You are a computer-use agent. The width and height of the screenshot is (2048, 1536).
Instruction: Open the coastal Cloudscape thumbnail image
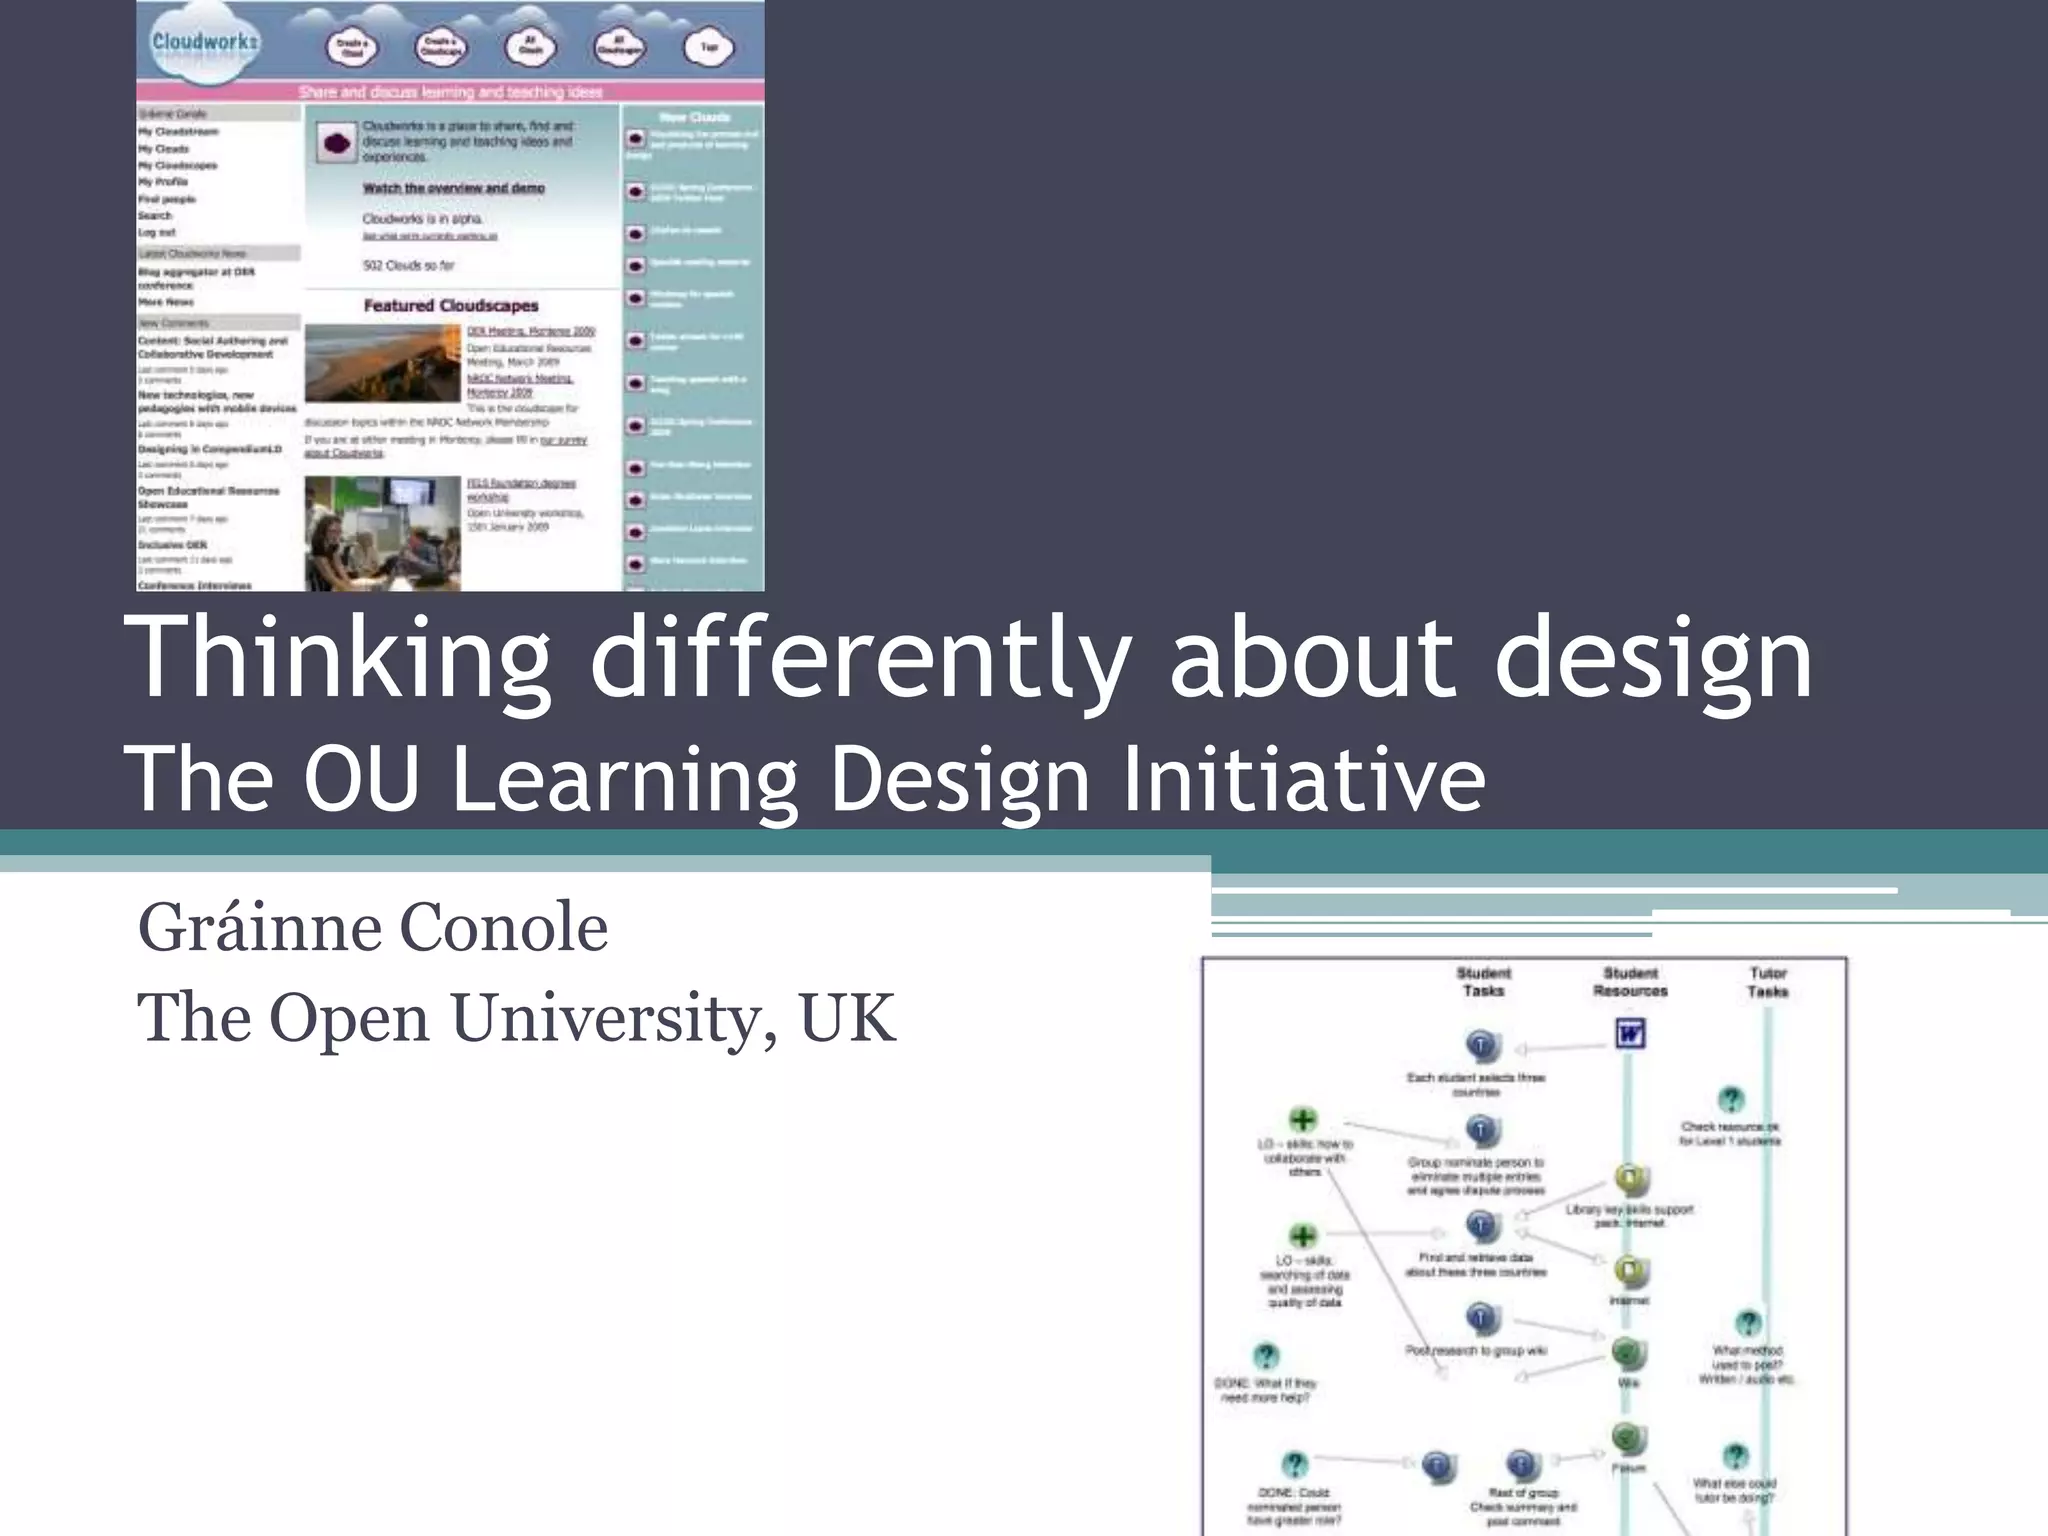[382, 362]
